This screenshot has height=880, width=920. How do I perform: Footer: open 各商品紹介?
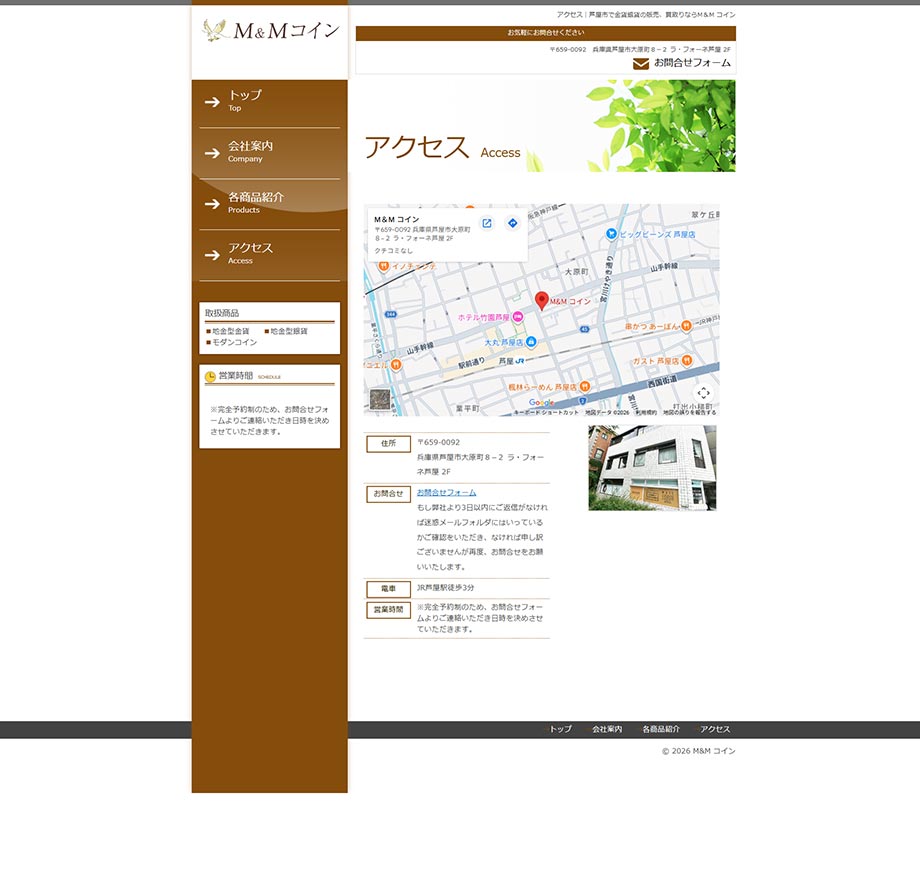point(661,729)
